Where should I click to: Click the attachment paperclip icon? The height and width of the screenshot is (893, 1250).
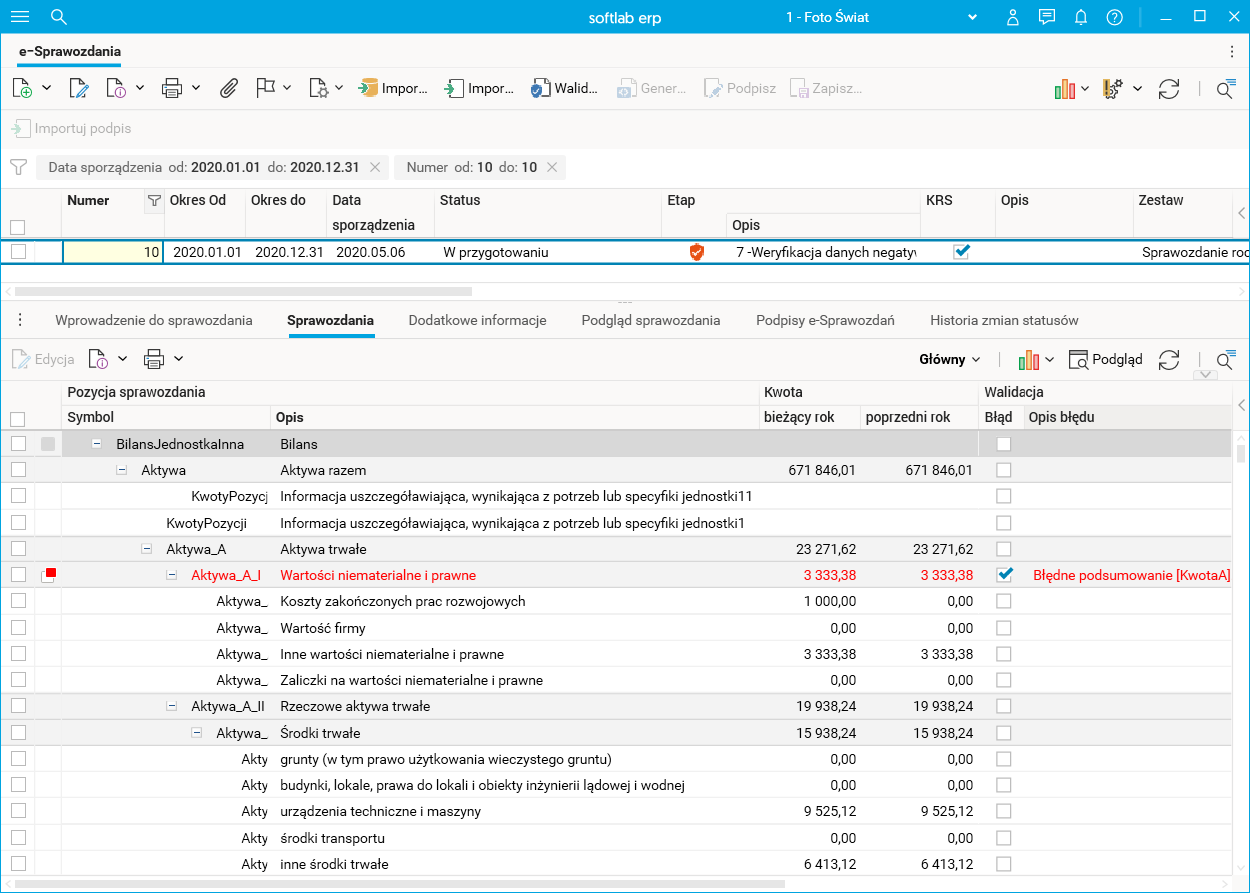229,88
